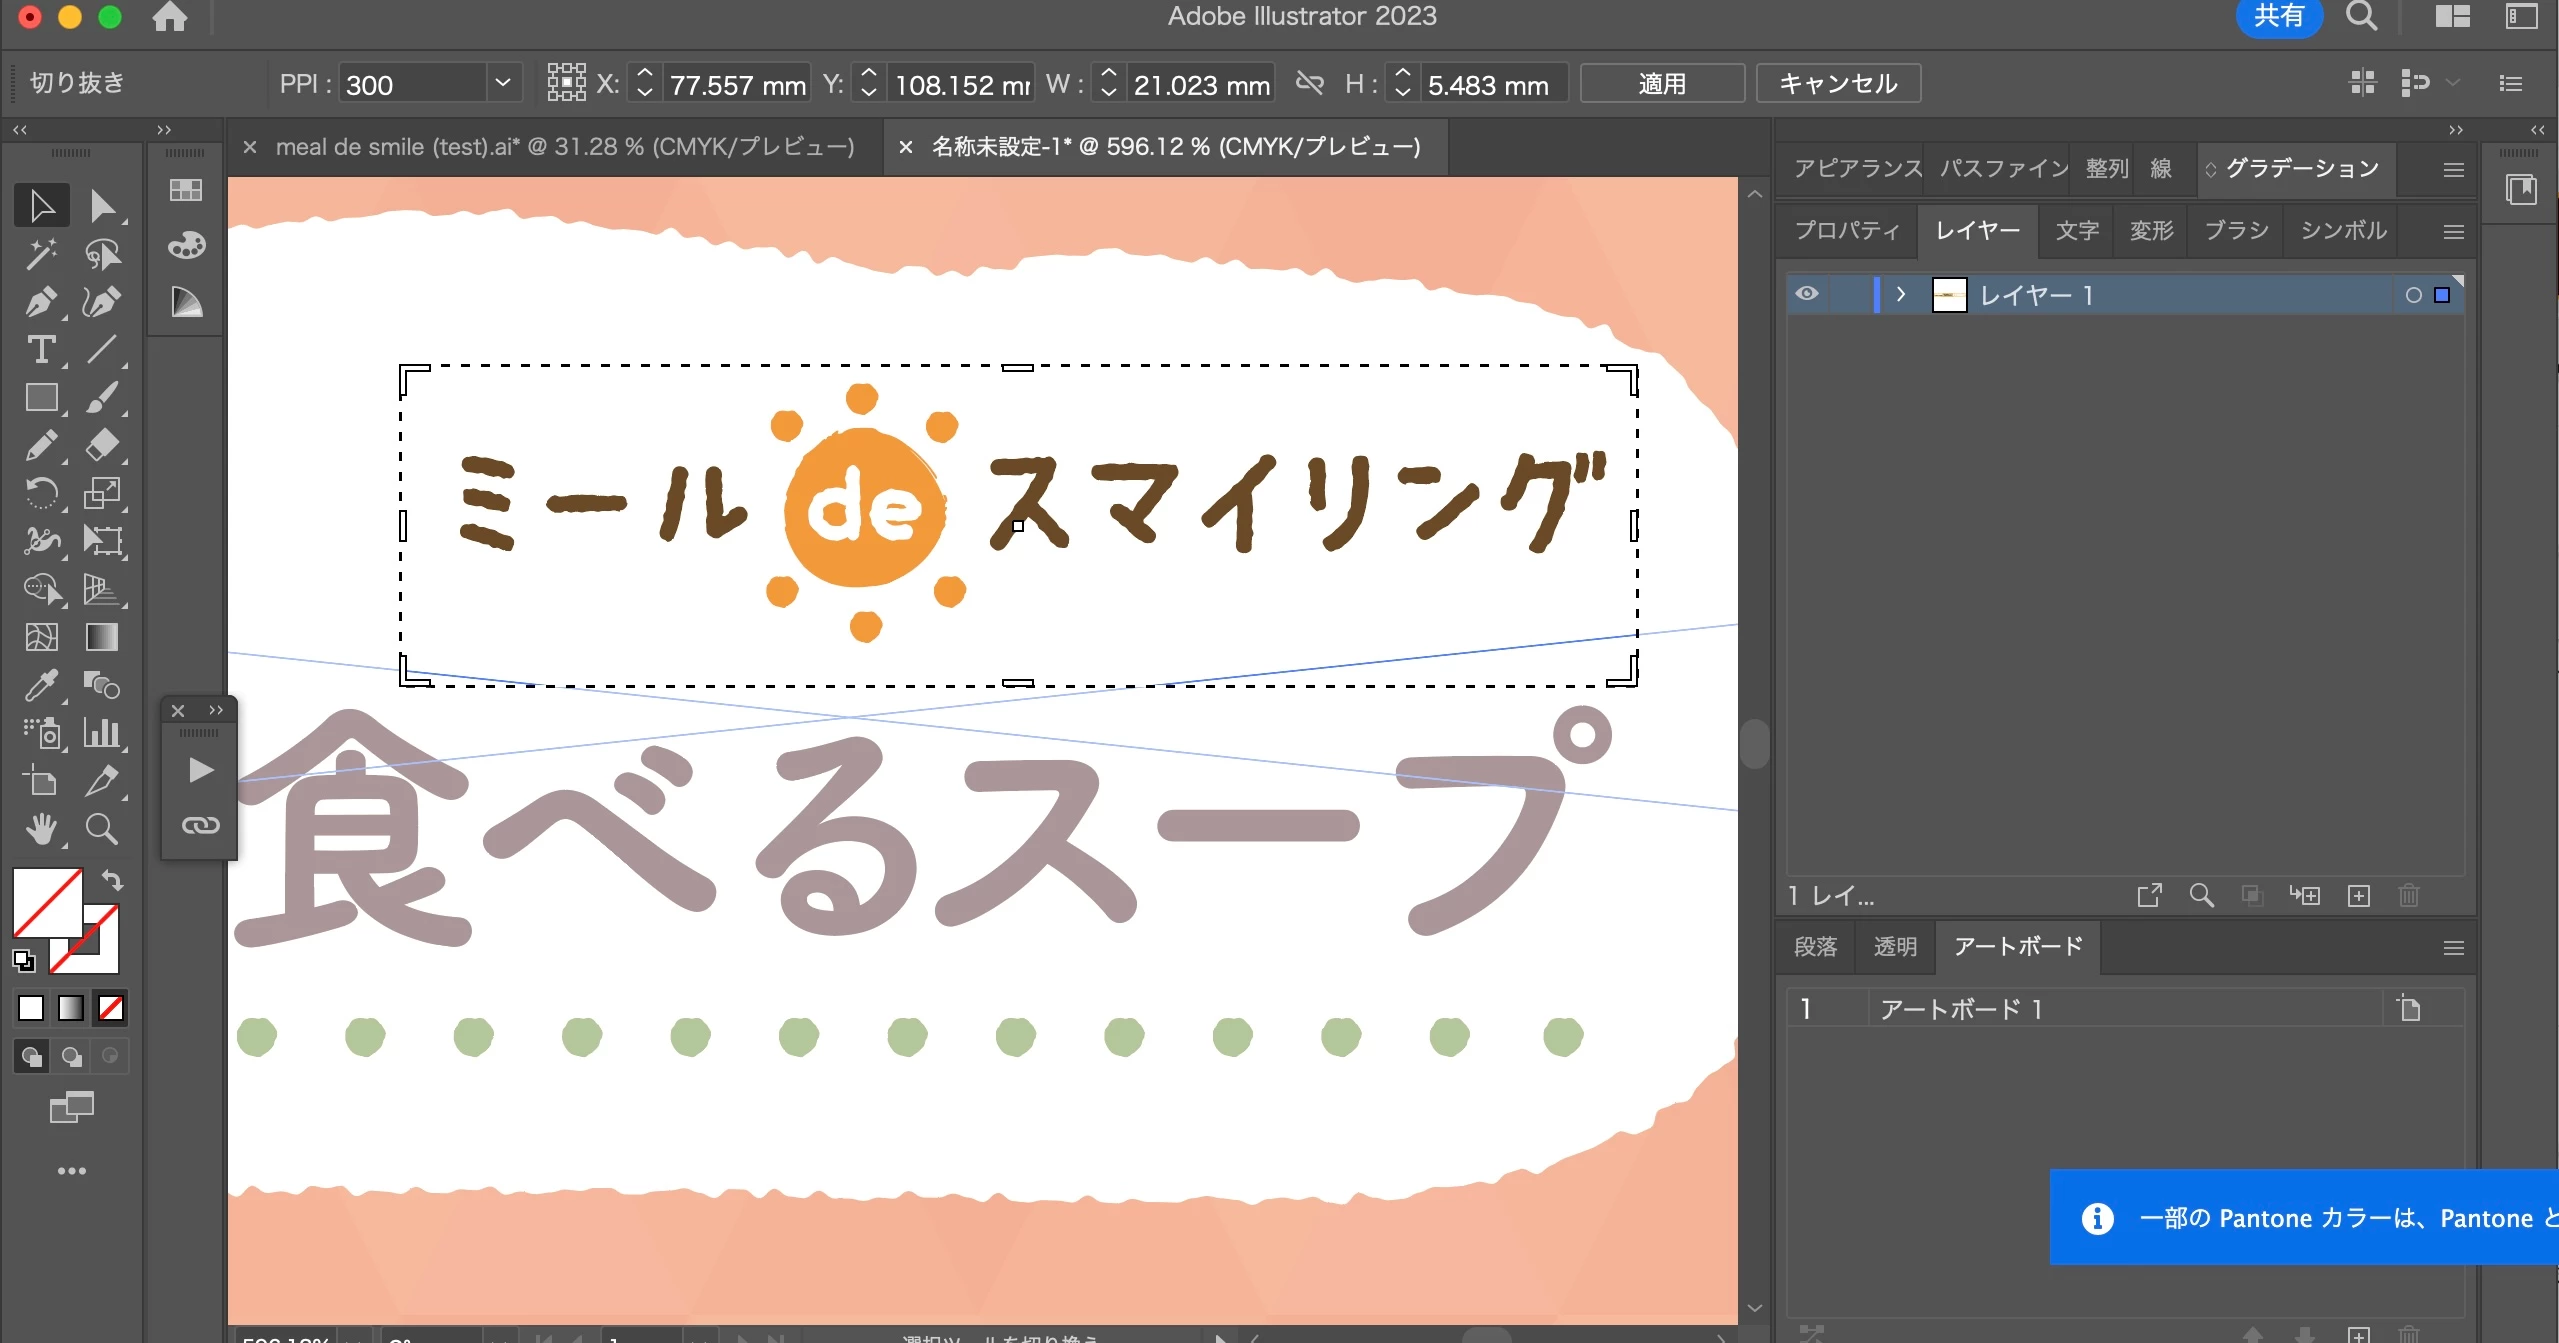
Task: Expand レイヤー 1 sublayers
Action: click(1901, 295)
